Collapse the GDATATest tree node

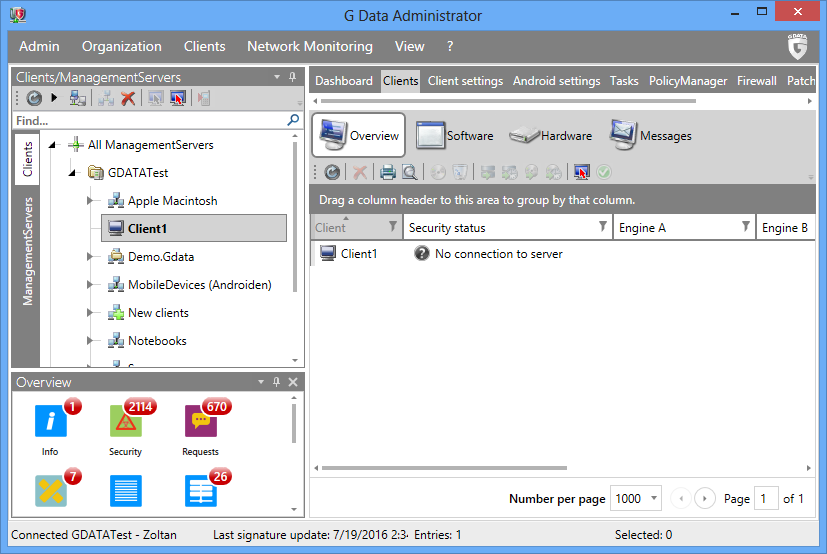(x=73, y=173)
